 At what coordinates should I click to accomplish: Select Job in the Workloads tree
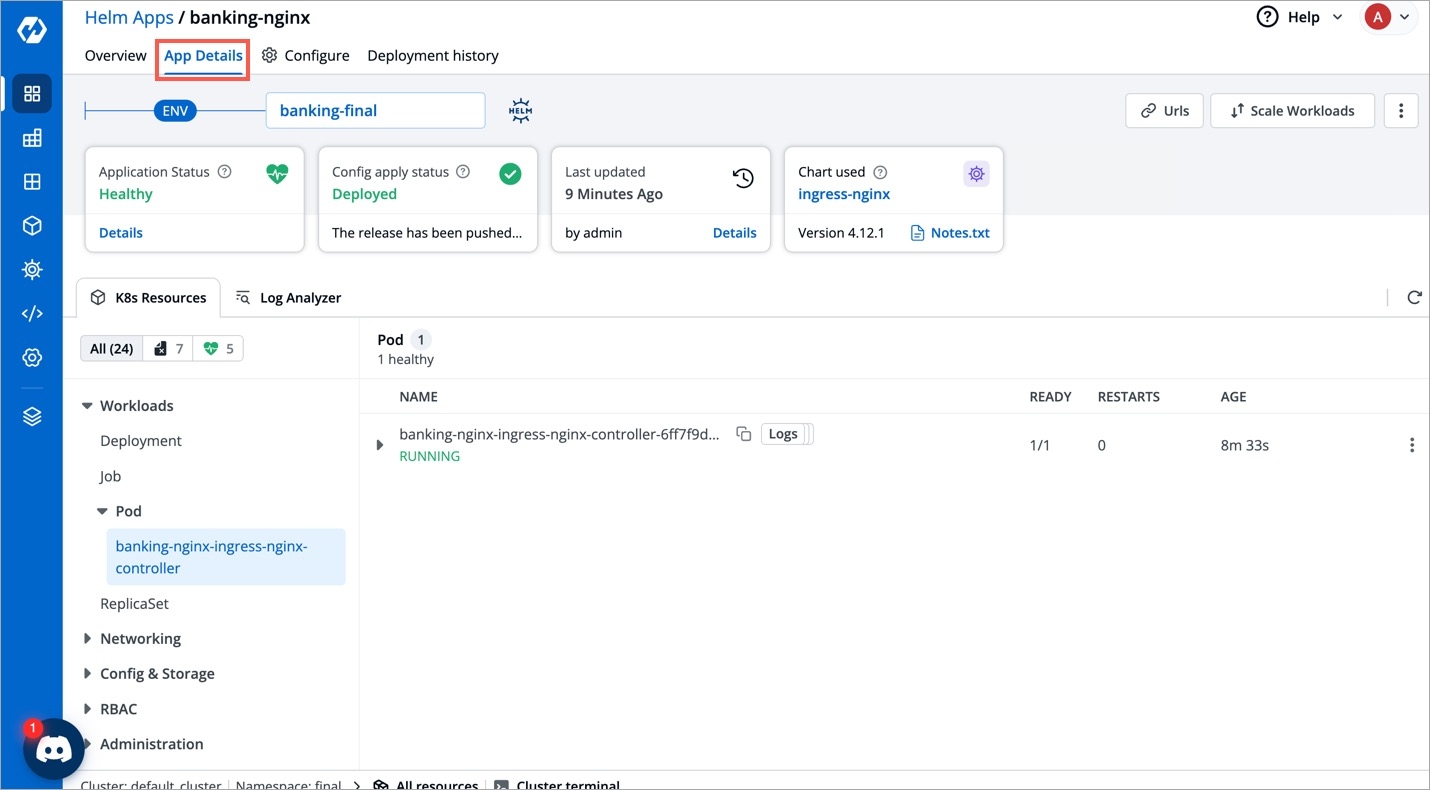[x=110, y=476]
